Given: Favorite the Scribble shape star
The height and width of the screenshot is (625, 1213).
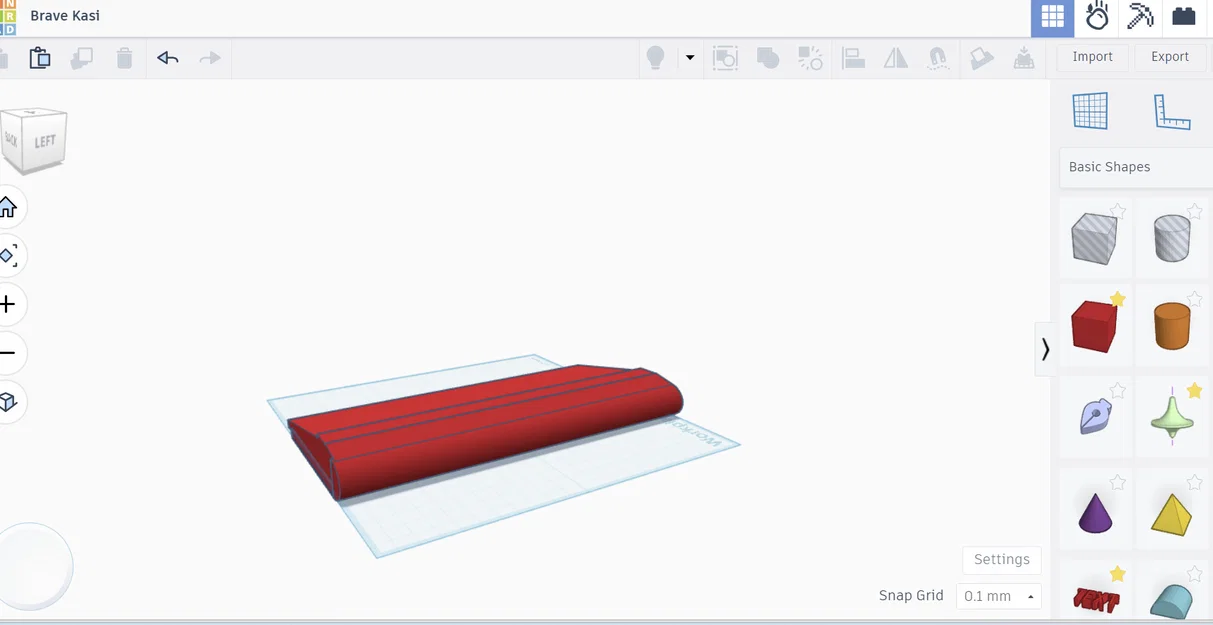Looking at the screenshot, I should click(1118, 391).
